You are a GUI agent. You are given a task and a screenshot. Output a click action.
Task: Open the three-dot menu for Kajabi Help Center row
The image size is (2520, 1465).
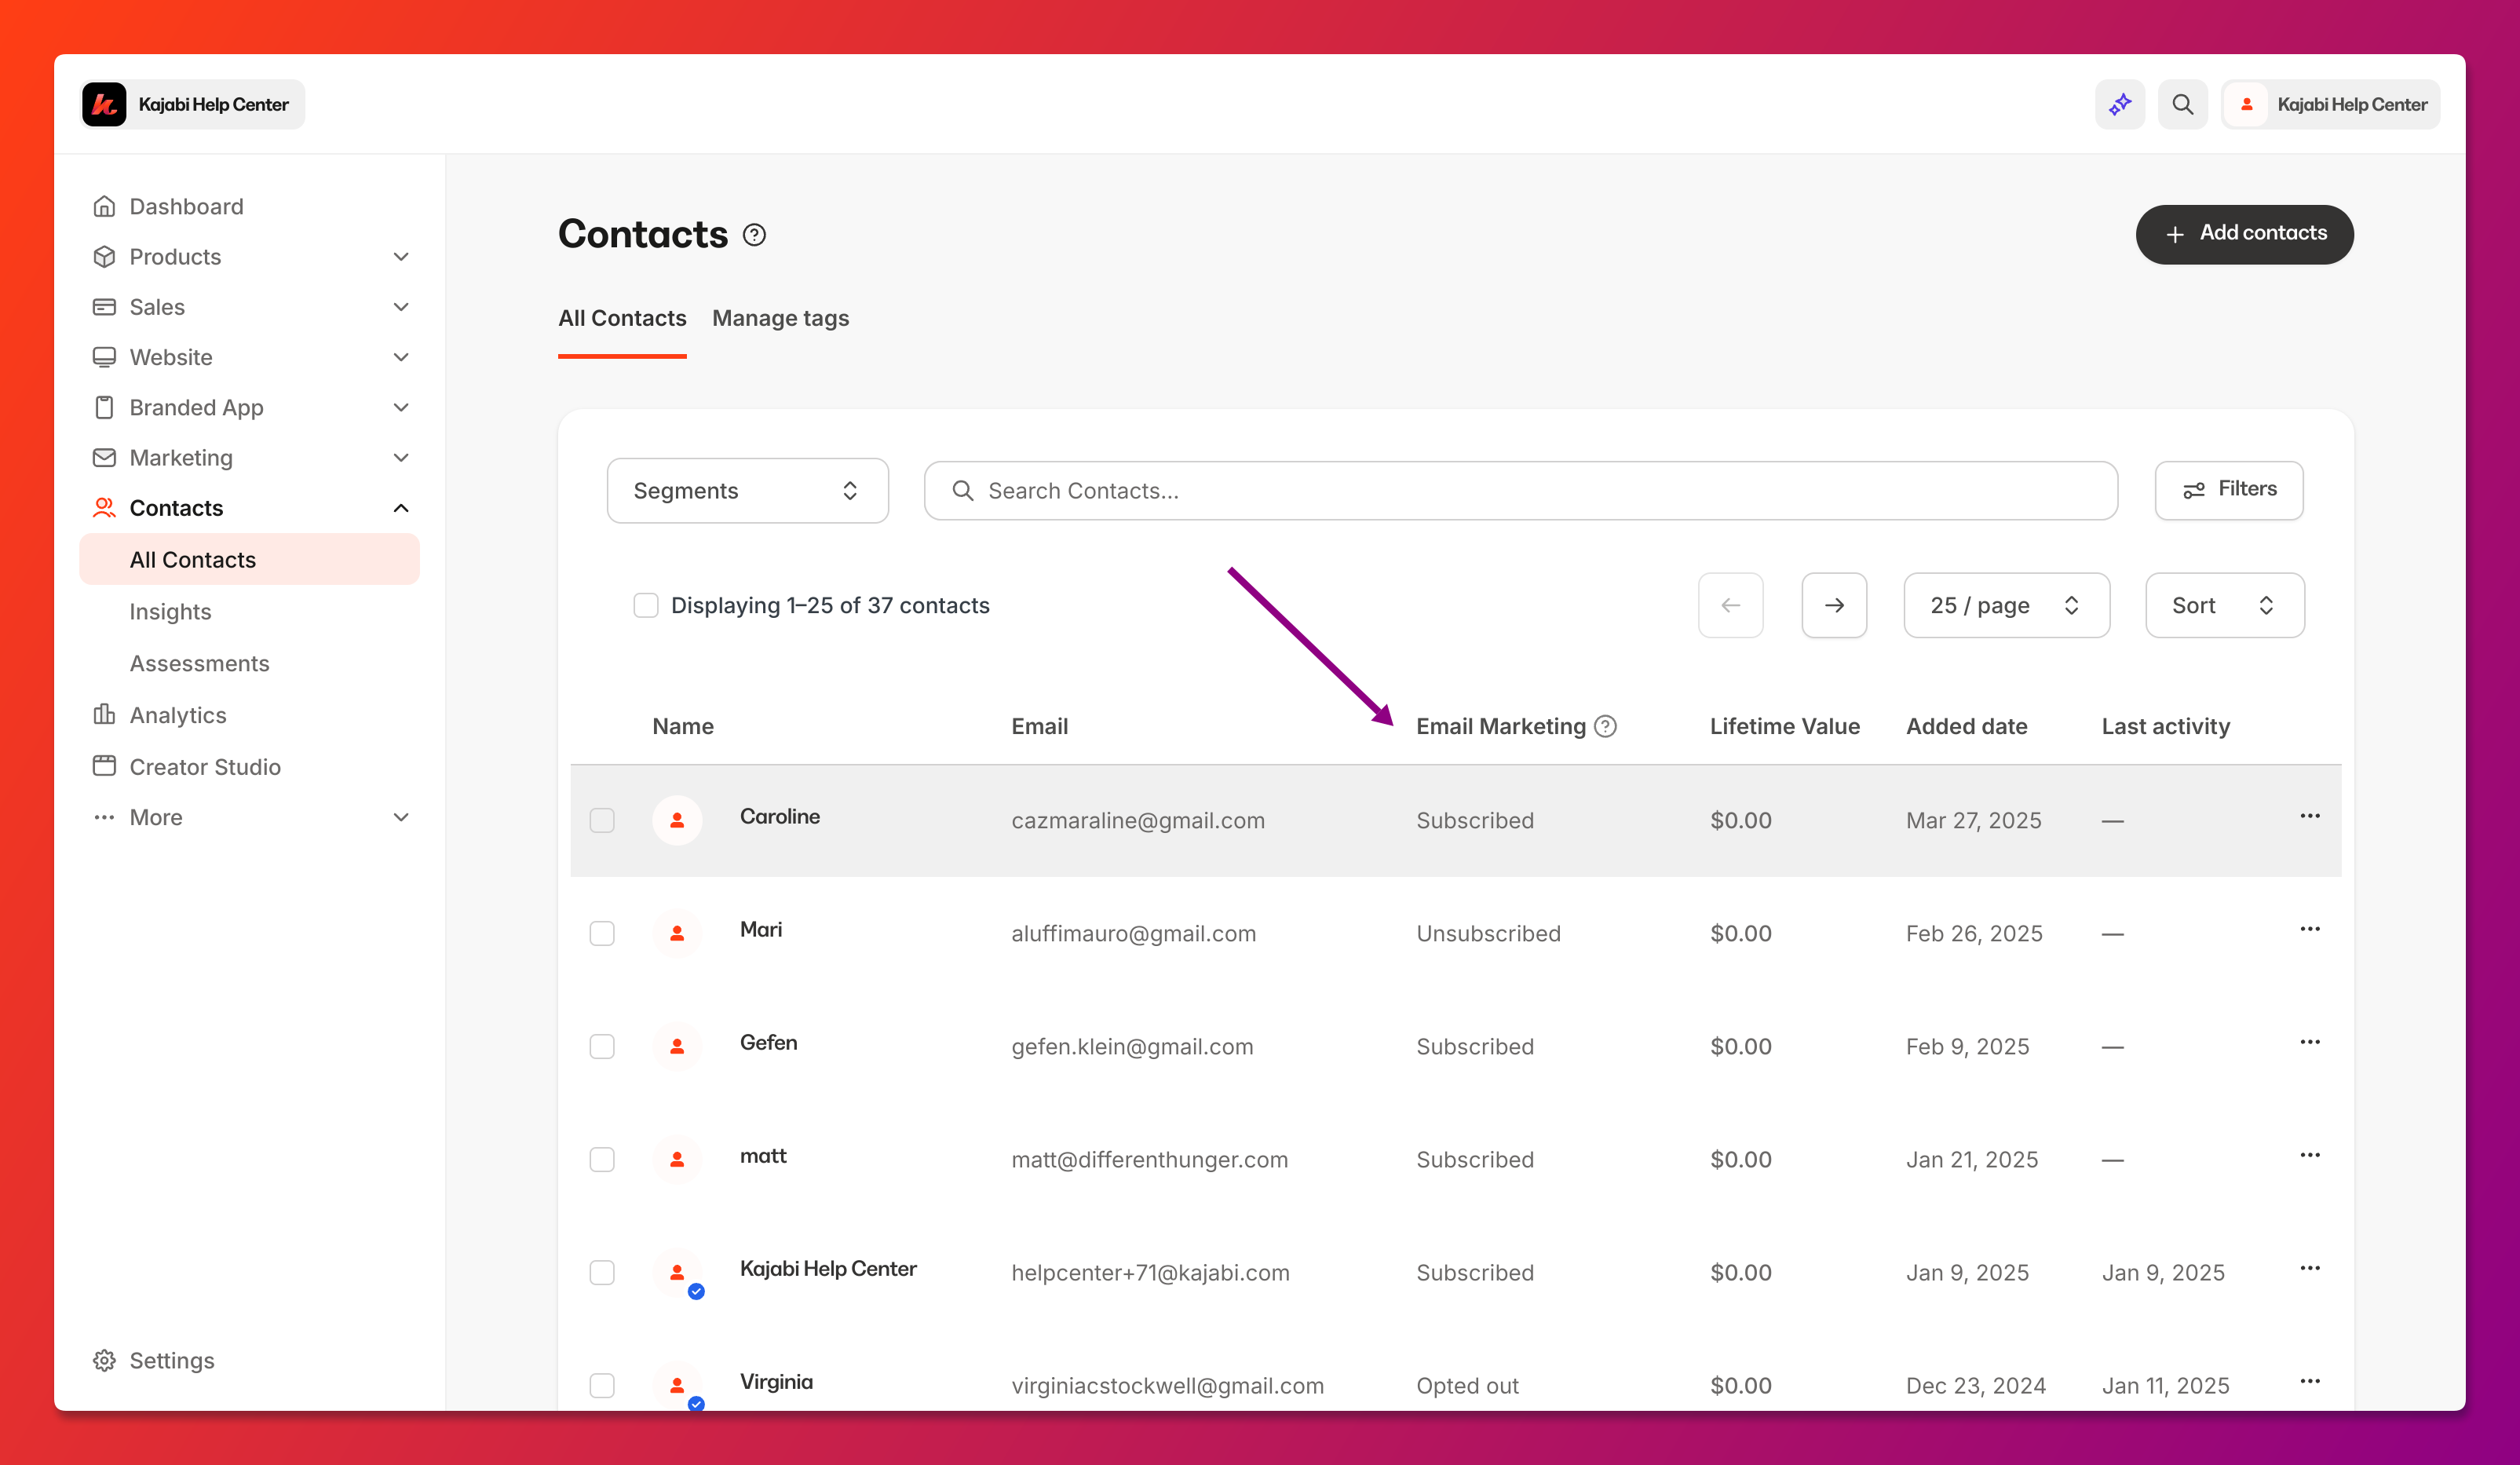click(2310, 1268)
